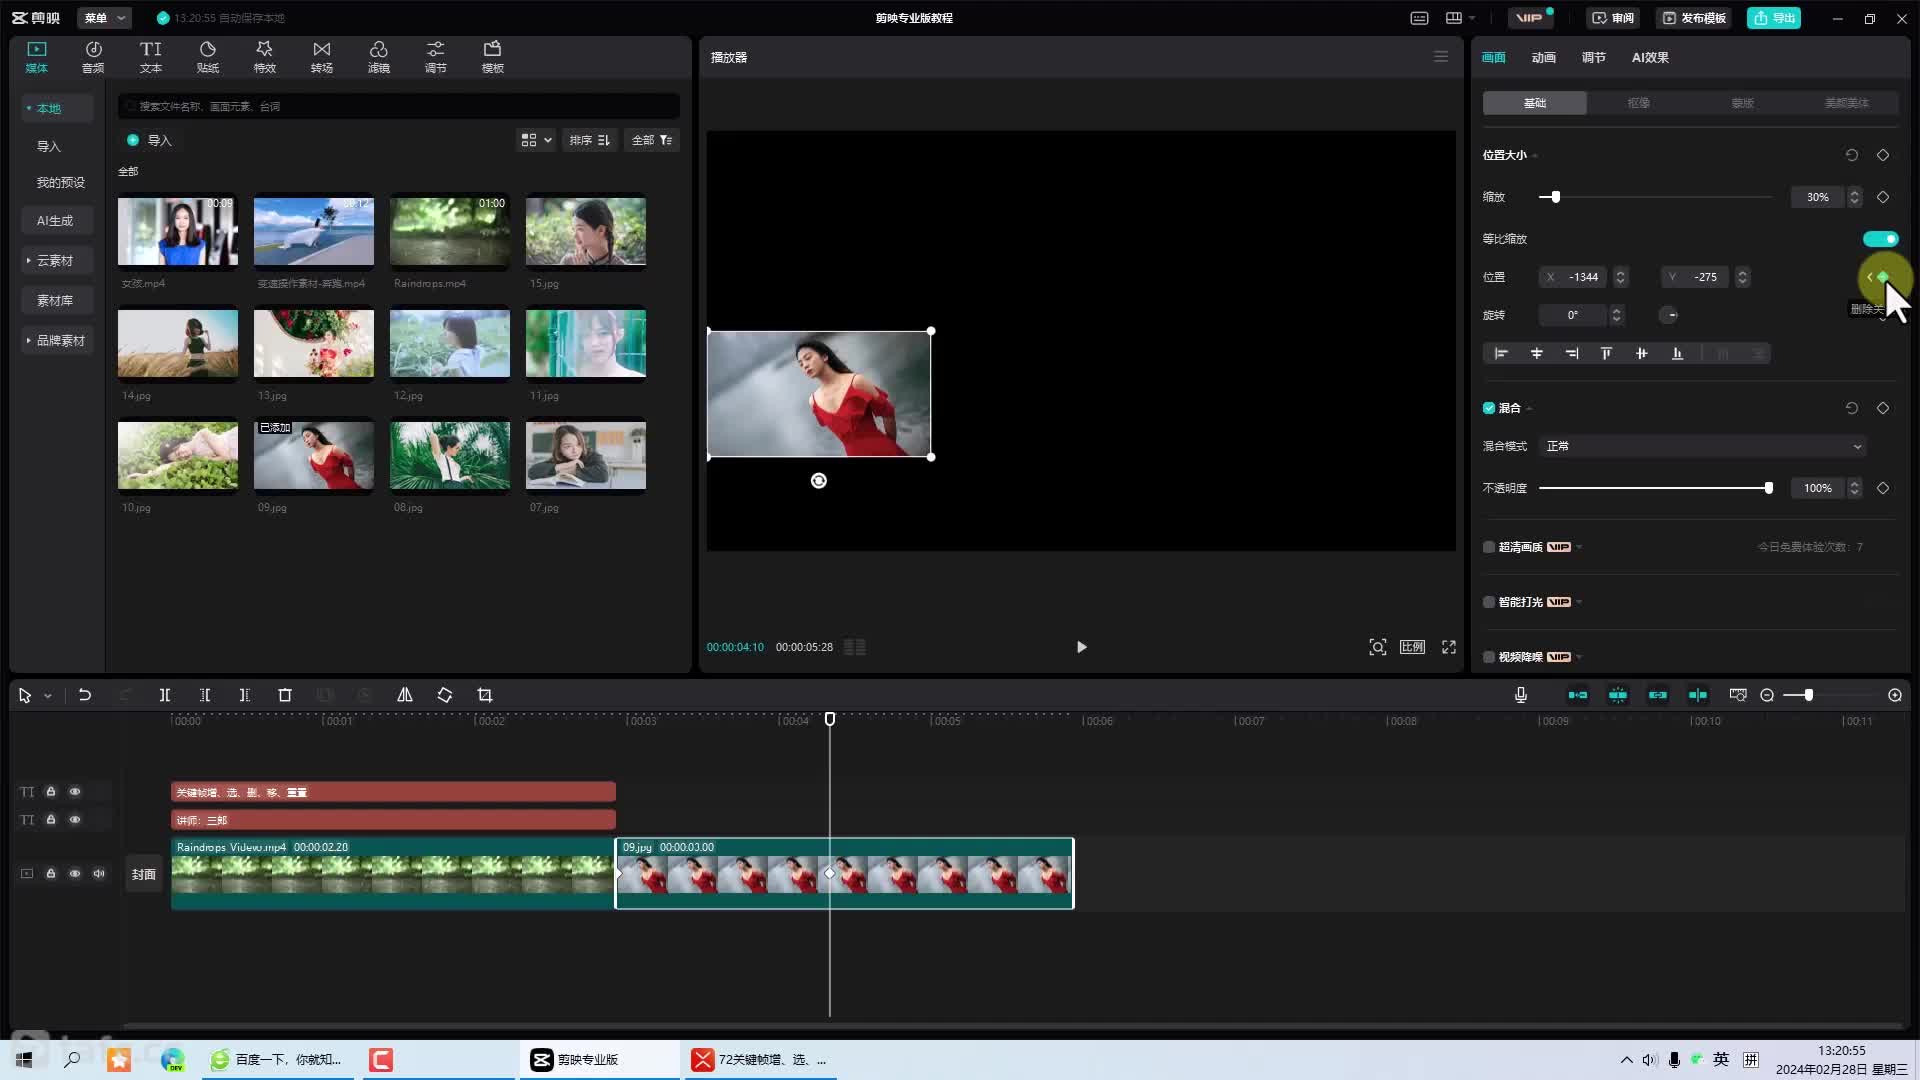This screenshot has width=1920, height=1080.
Task: Click the 比例 aspect ratio icon
Action: point(1412,647)
